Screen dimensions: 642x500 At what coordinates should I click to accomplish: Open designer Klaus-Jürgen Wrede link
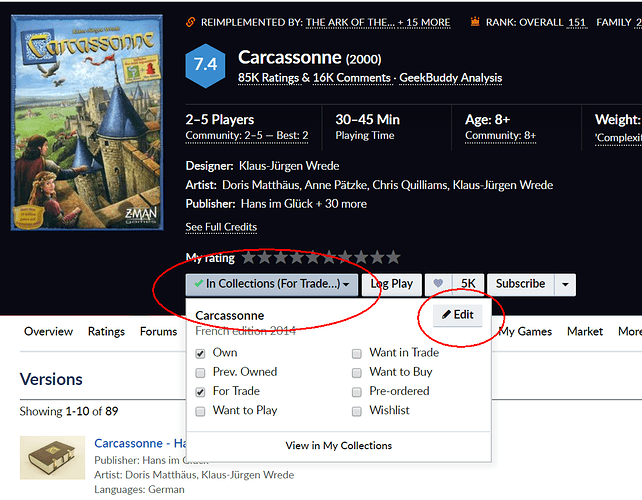click(x=289, y=166)
